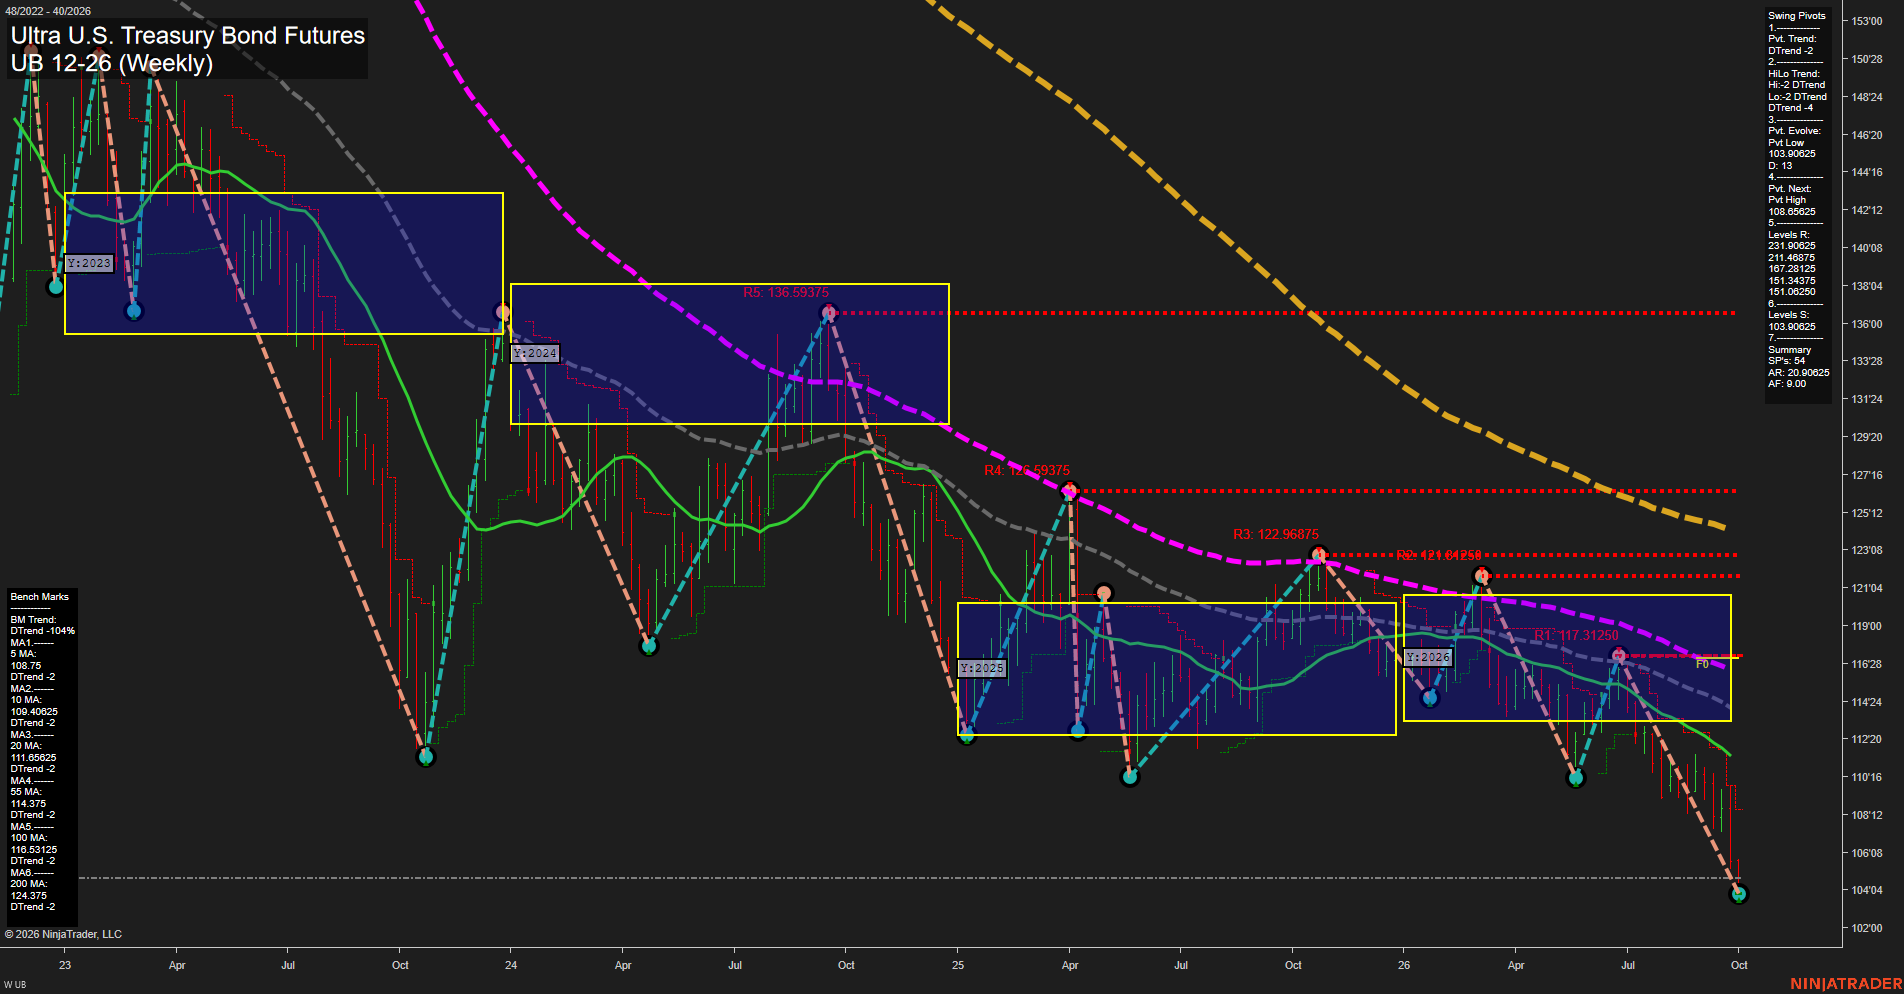Screen dimensions: 1904x994
Task: Click the swing high pivot marker at R3
Action: click(x=1318, y=555)
